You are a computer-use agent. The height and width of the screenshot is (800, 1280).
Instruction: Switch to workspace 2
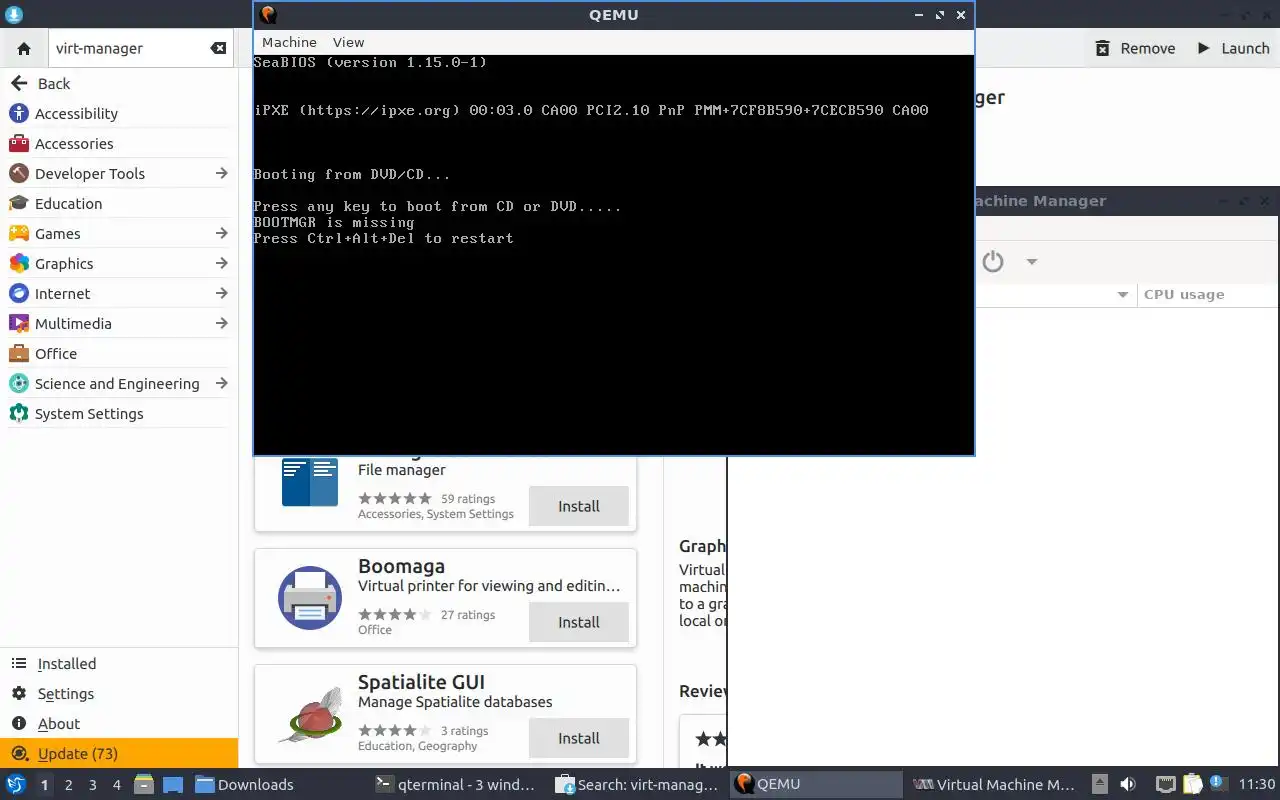(x=68, y=785)
